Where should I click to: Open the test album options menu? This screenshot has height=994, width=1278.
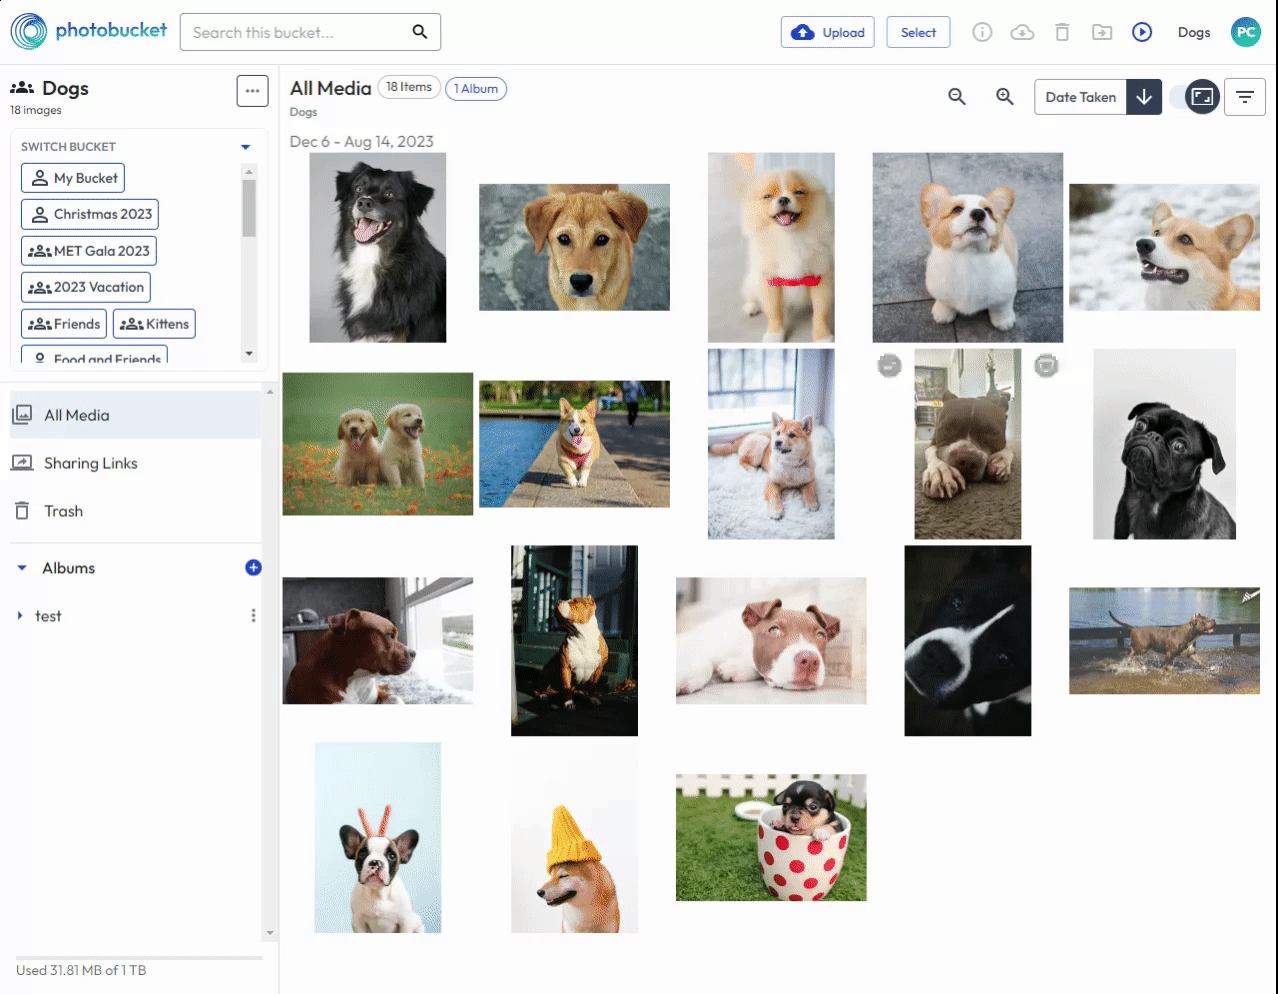point(253,616)
